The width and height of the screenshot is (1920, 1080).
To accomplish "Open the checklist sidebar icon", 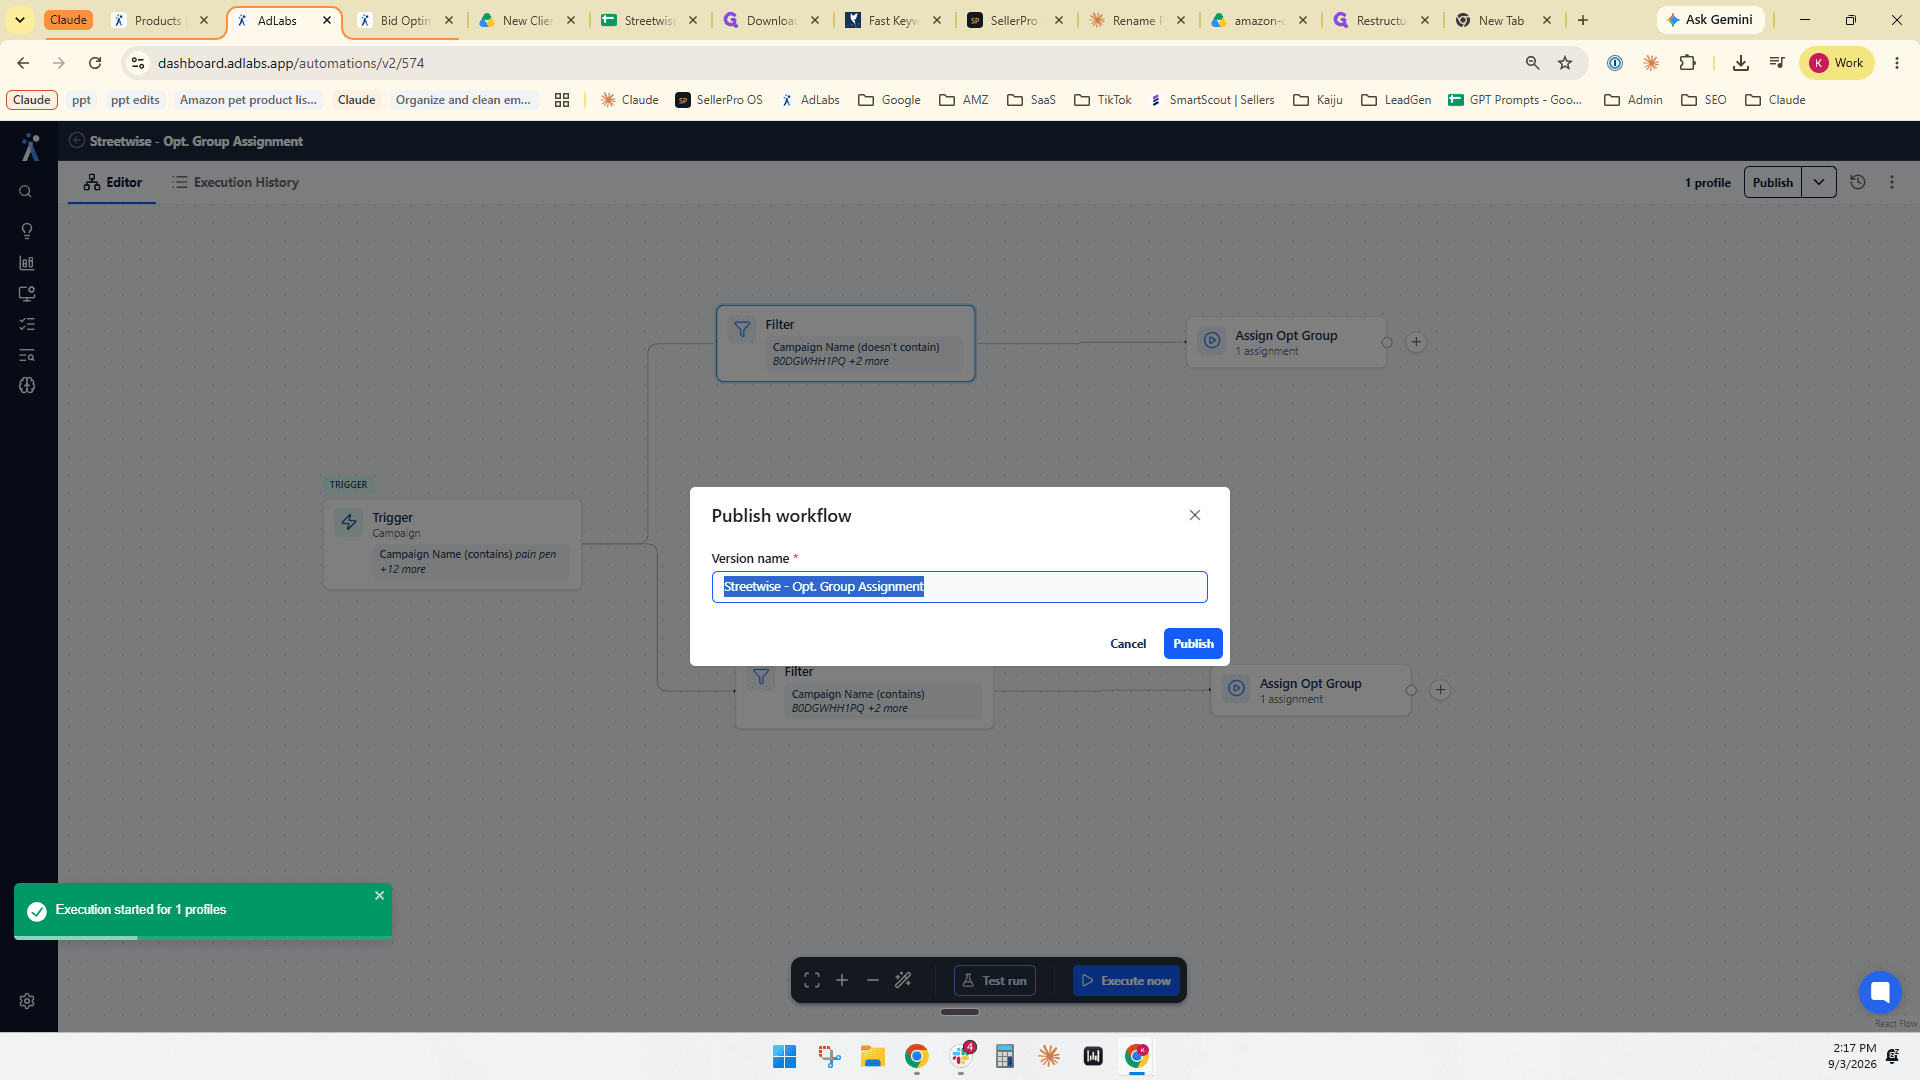I will pyautogui.click(x=27, y=324).
